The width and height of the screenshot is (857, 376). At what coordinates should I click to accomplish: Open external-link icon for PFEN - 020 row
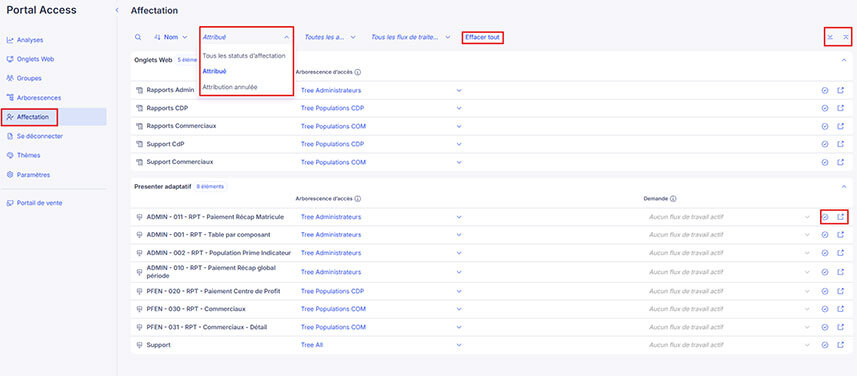pos(841,291)
